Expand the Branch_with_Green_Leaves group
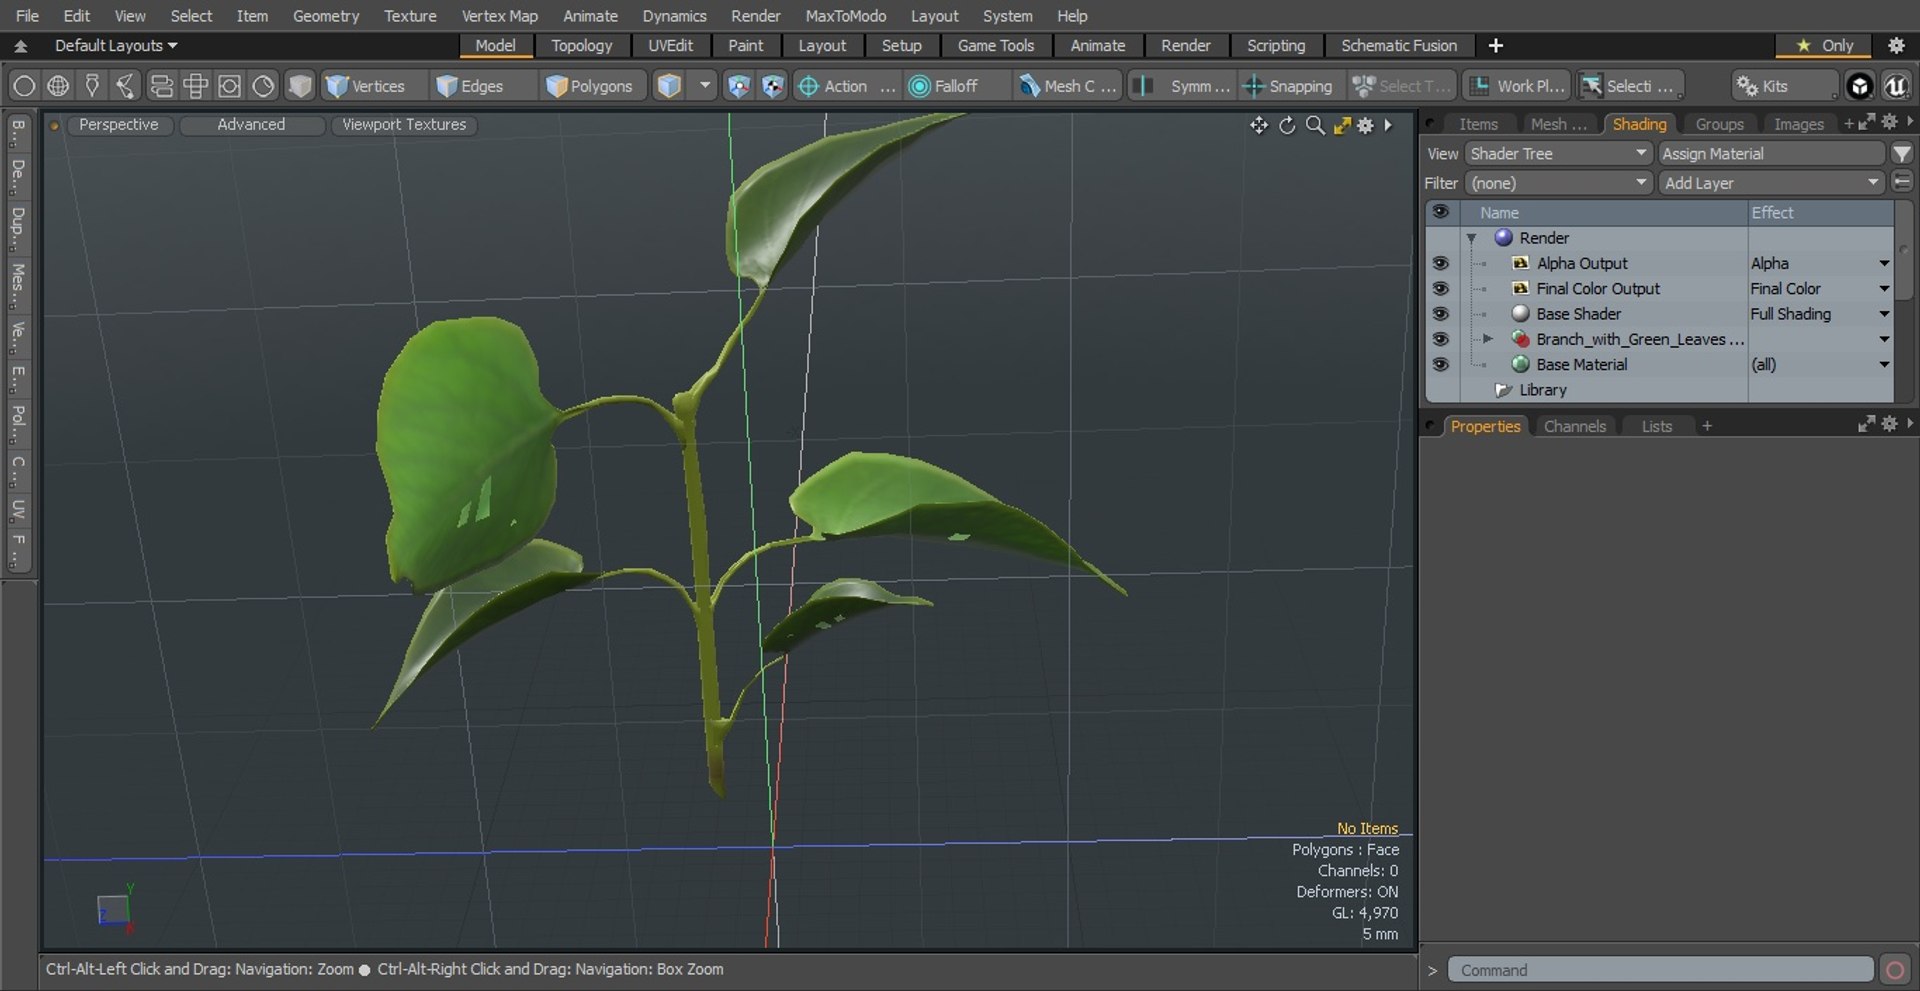This screenshot has height=991, width=1920. click(1488, 339)
